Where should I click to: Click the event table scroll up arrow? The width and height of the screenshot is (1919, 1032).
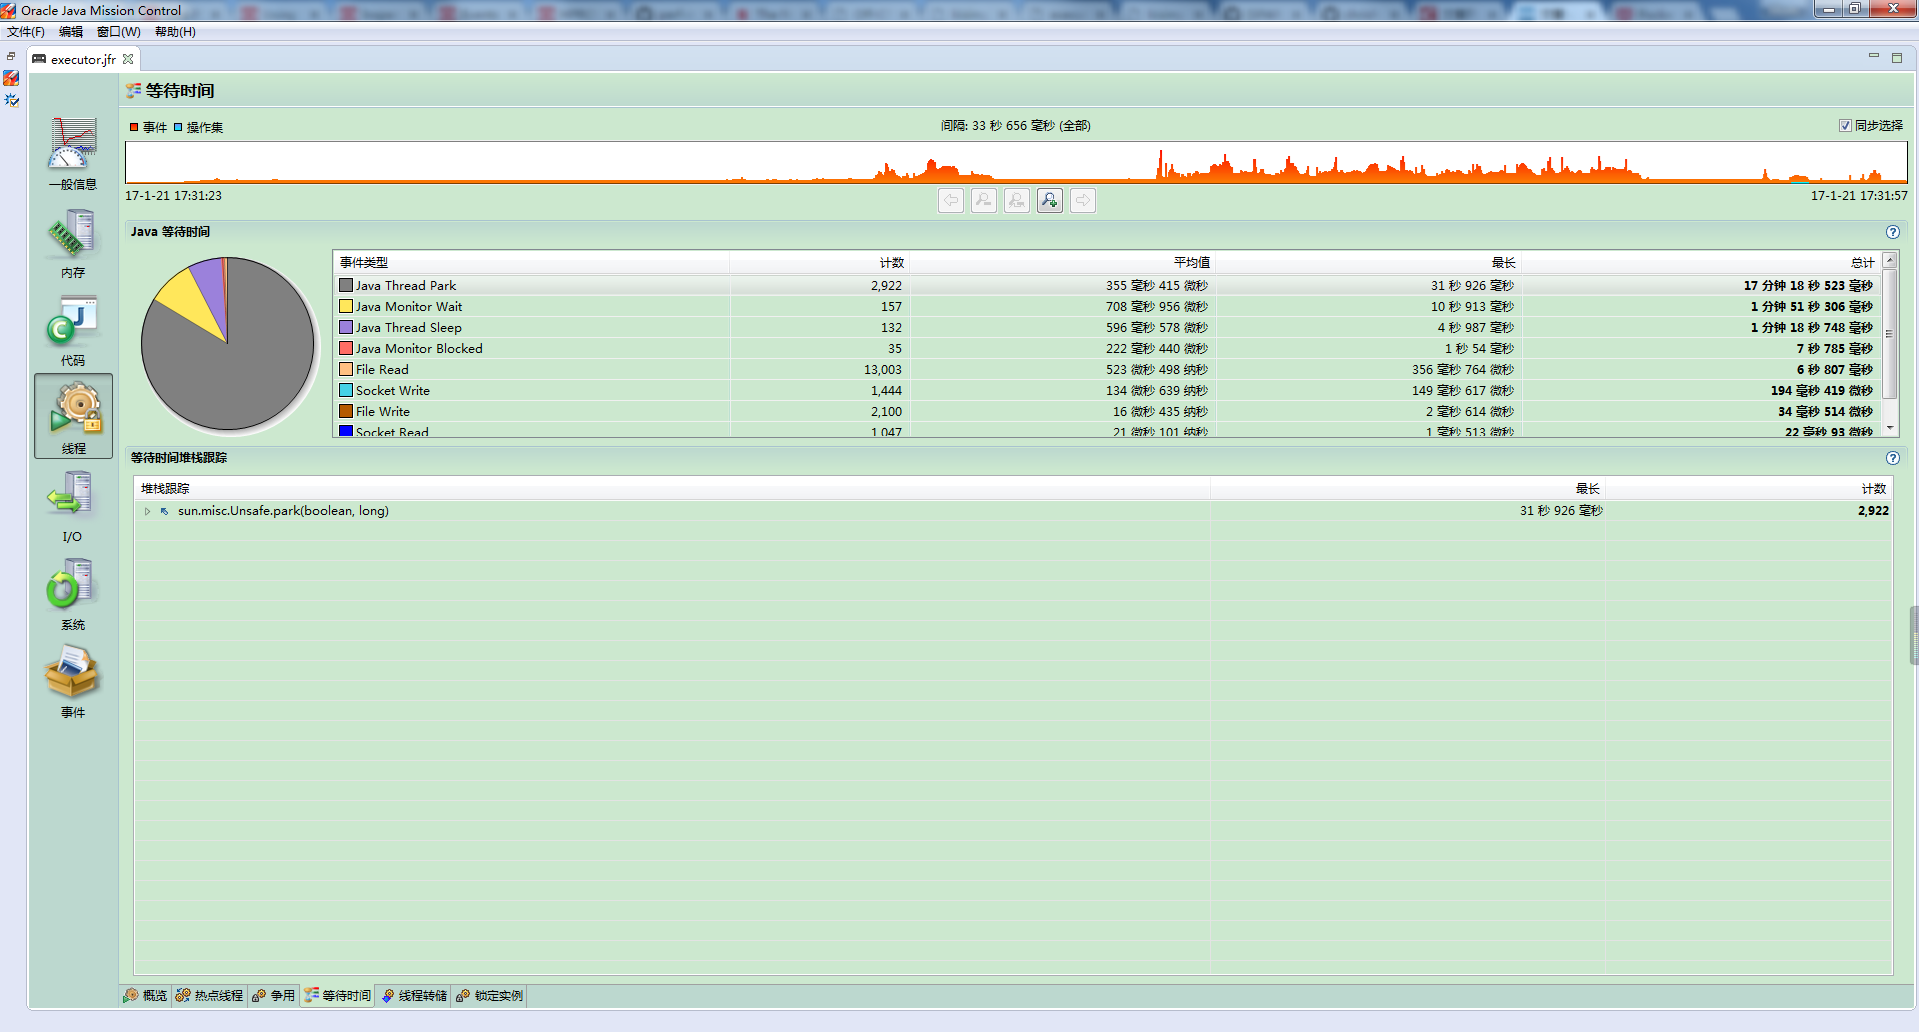pyautogui.click(x=1890, y=260)
